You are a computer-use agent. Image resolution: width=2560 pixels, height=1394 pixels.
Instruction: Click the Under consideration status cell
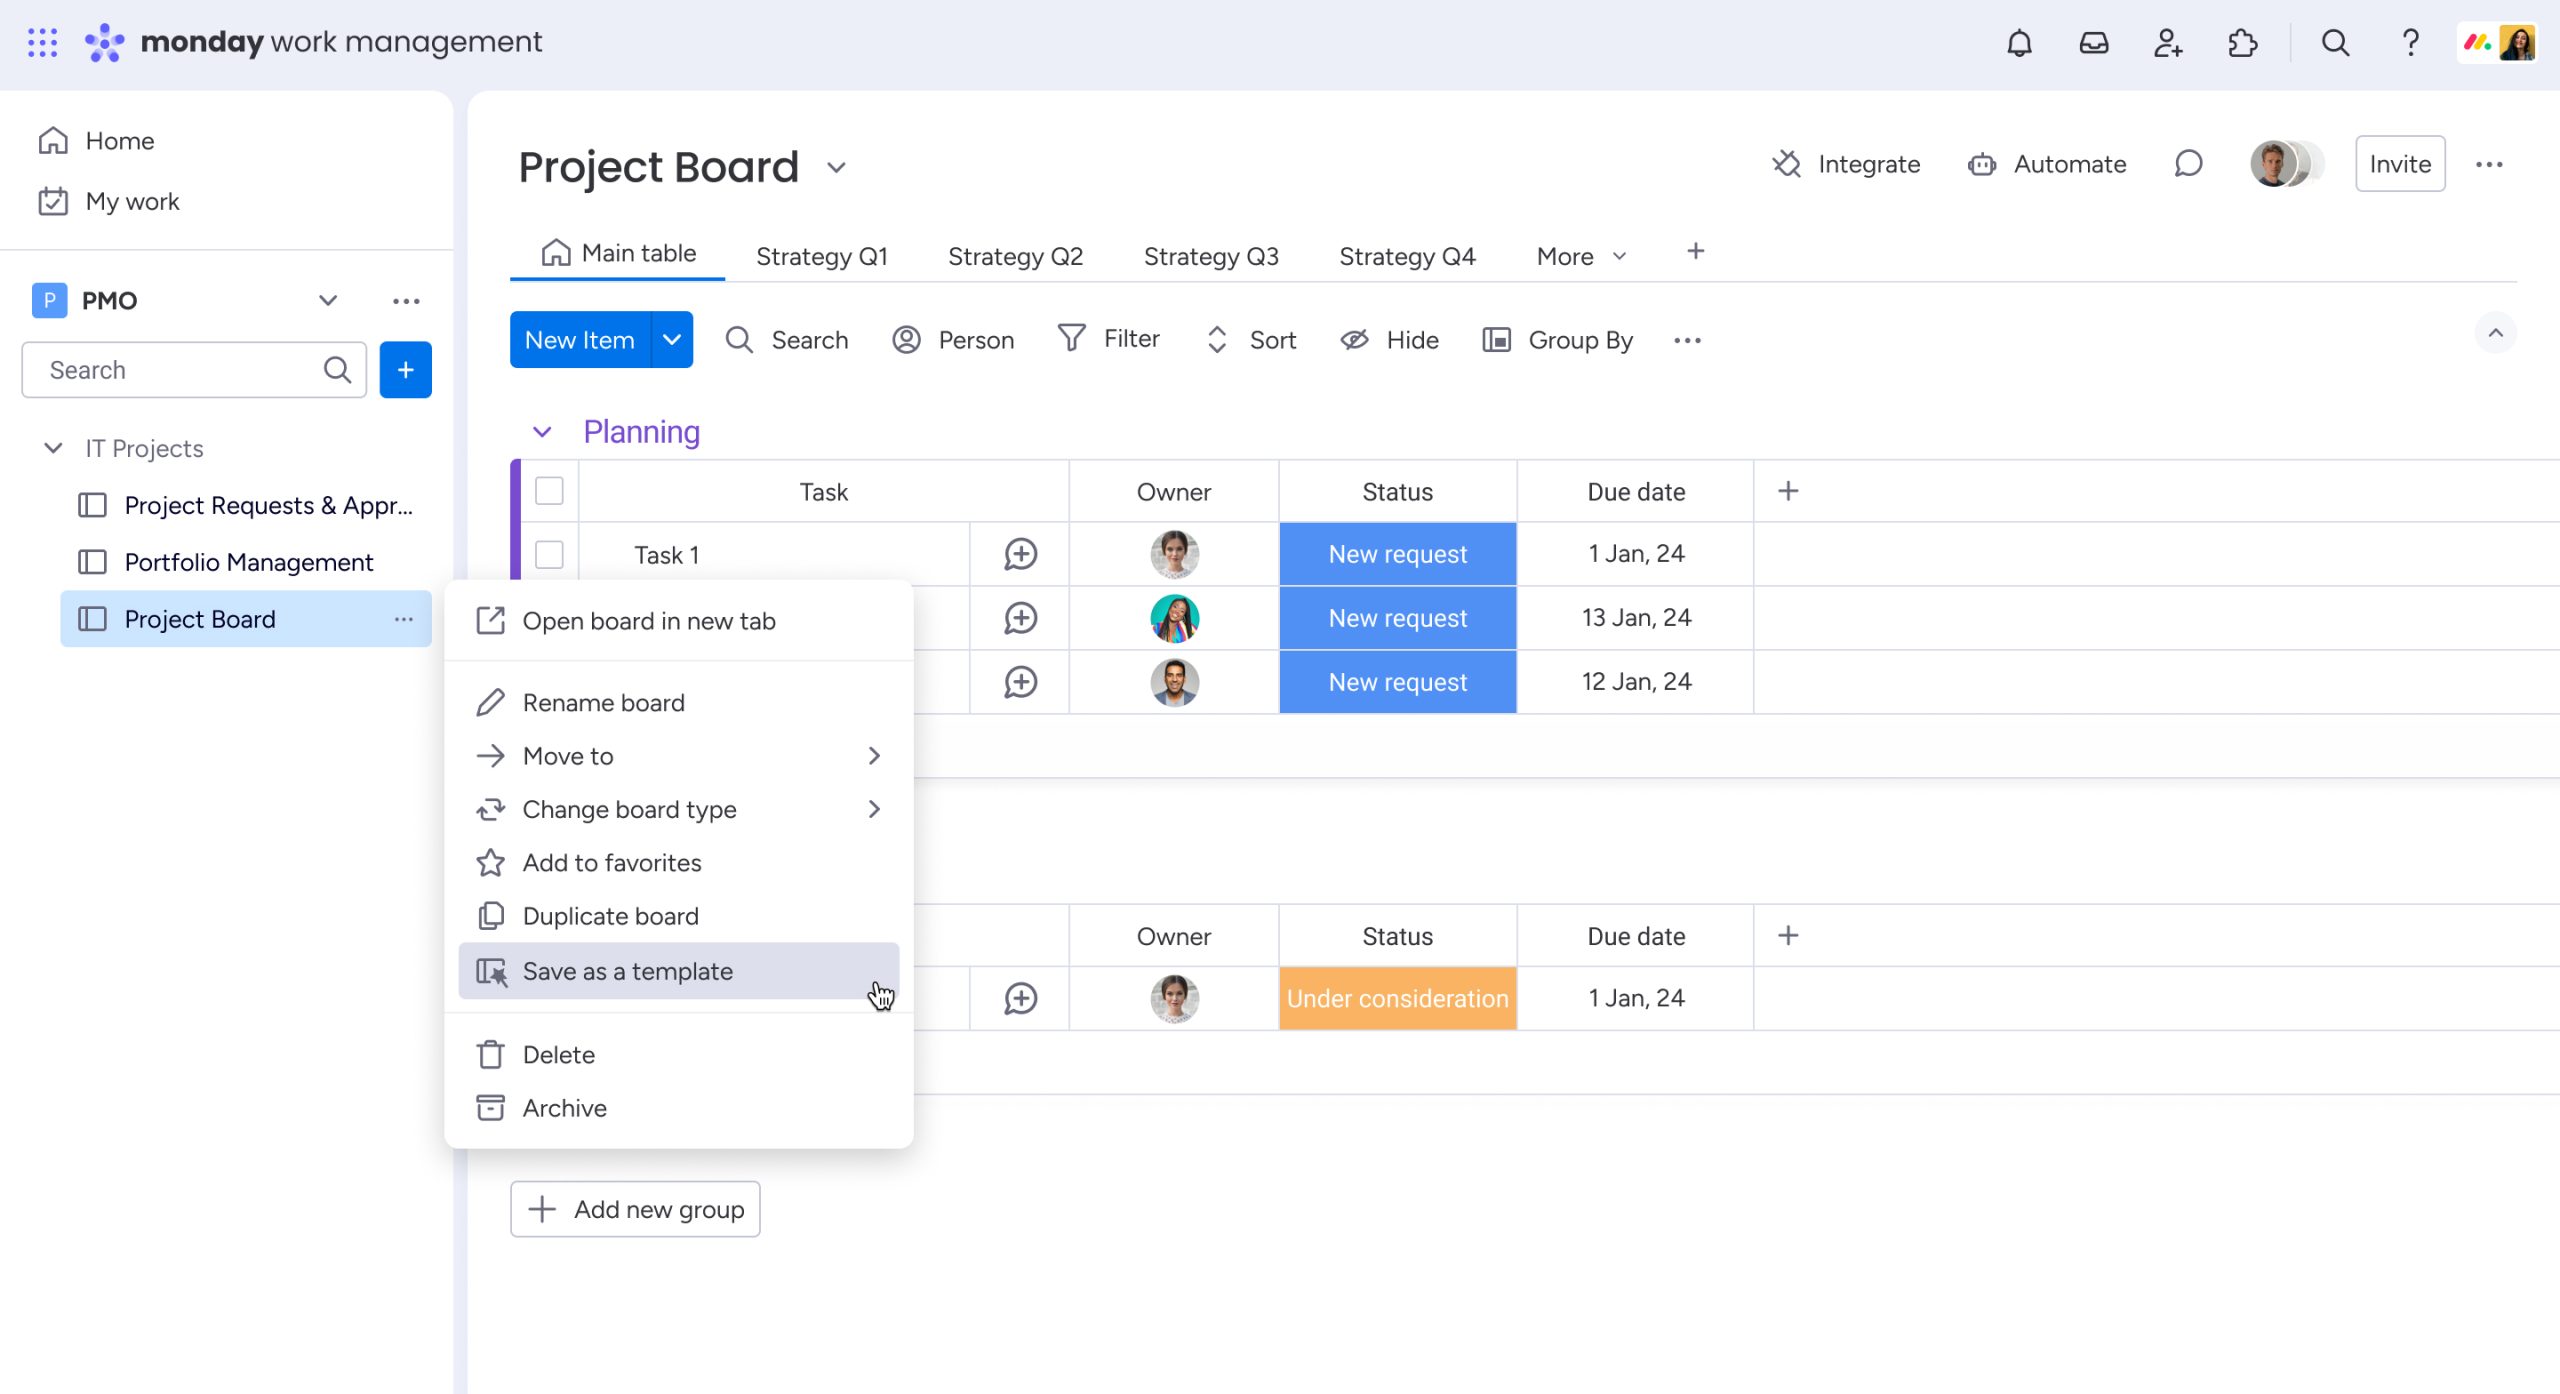coord(1397,998)
